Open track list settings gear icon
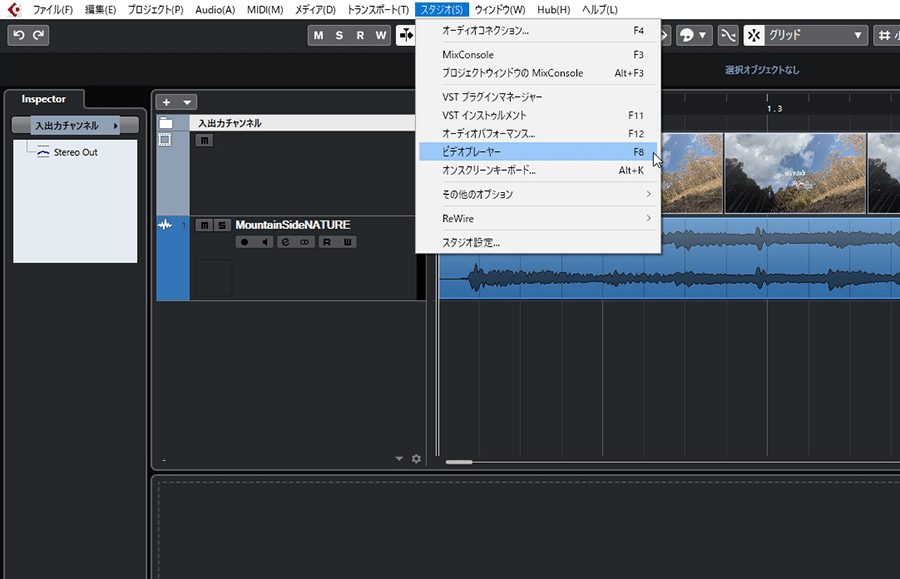The height and width of the screenshot is (579, 900). coord(416,458)
